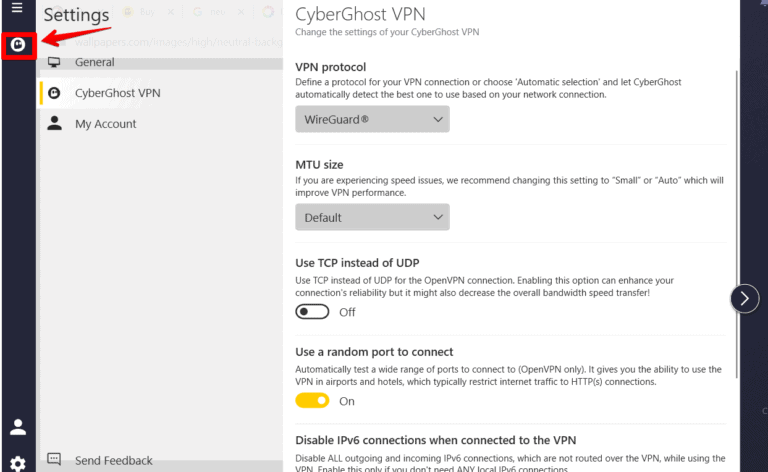Image resolution: width=768 pixels, height=472 pixels.
Task: Click the profile icon in left sidebar
Action: 18,427
